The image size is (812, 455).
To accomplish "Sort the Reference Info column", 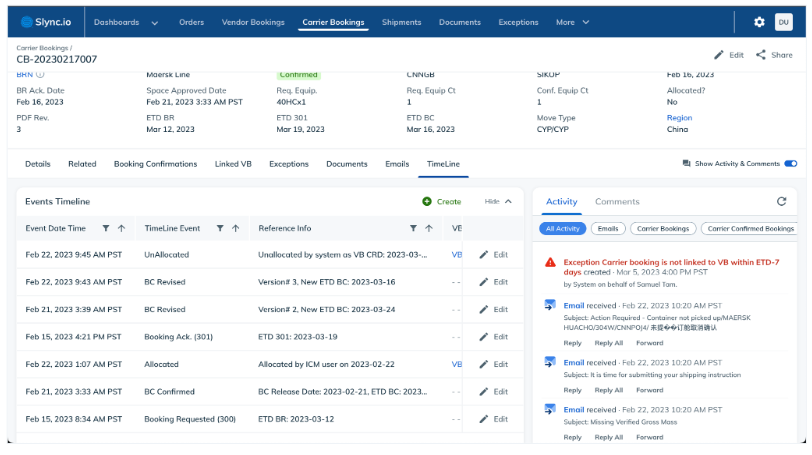I will (429, 228).
